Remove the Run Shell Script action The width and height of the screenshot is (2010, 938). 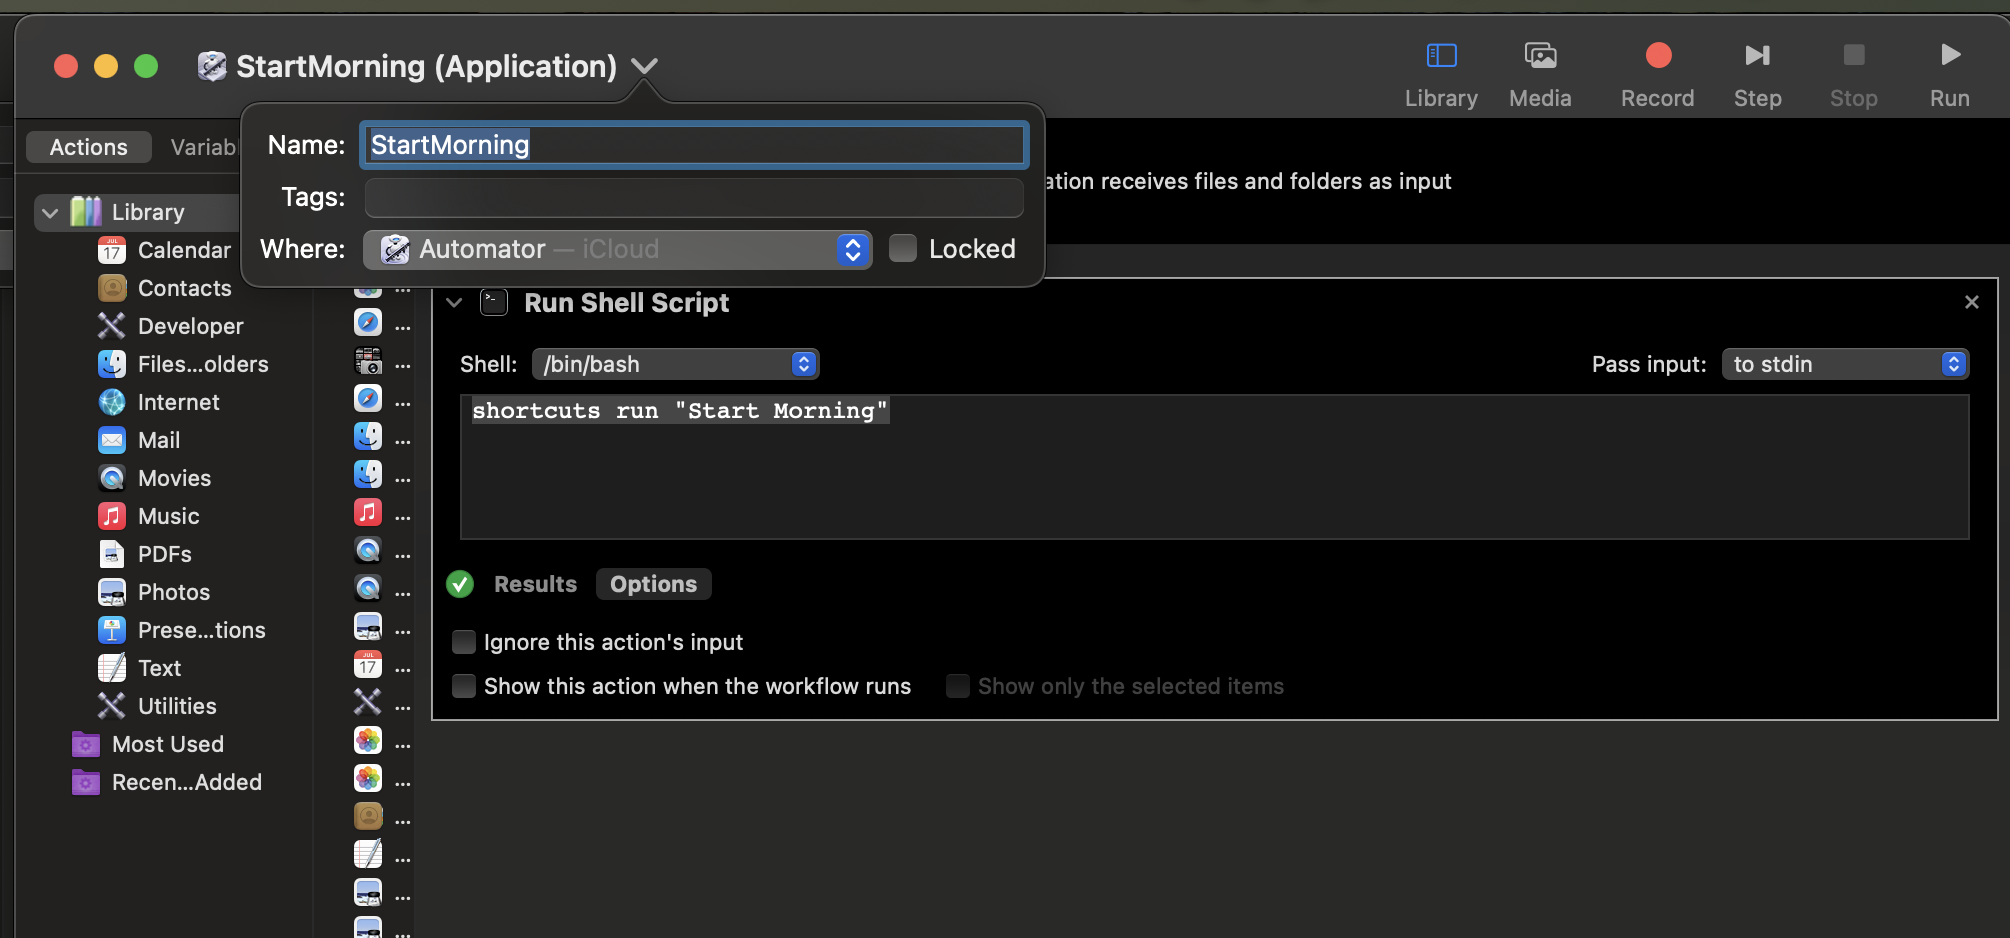(1972, 302)
